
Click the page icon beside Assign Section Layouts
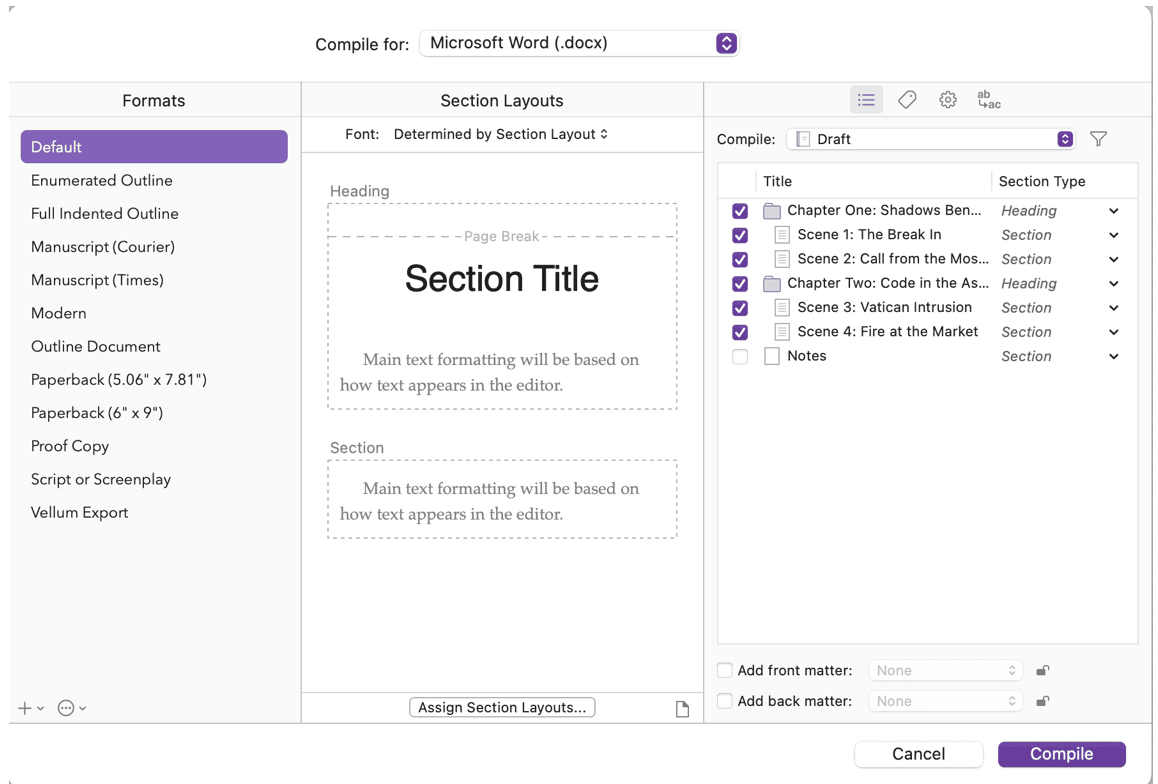tap(682, 709)
